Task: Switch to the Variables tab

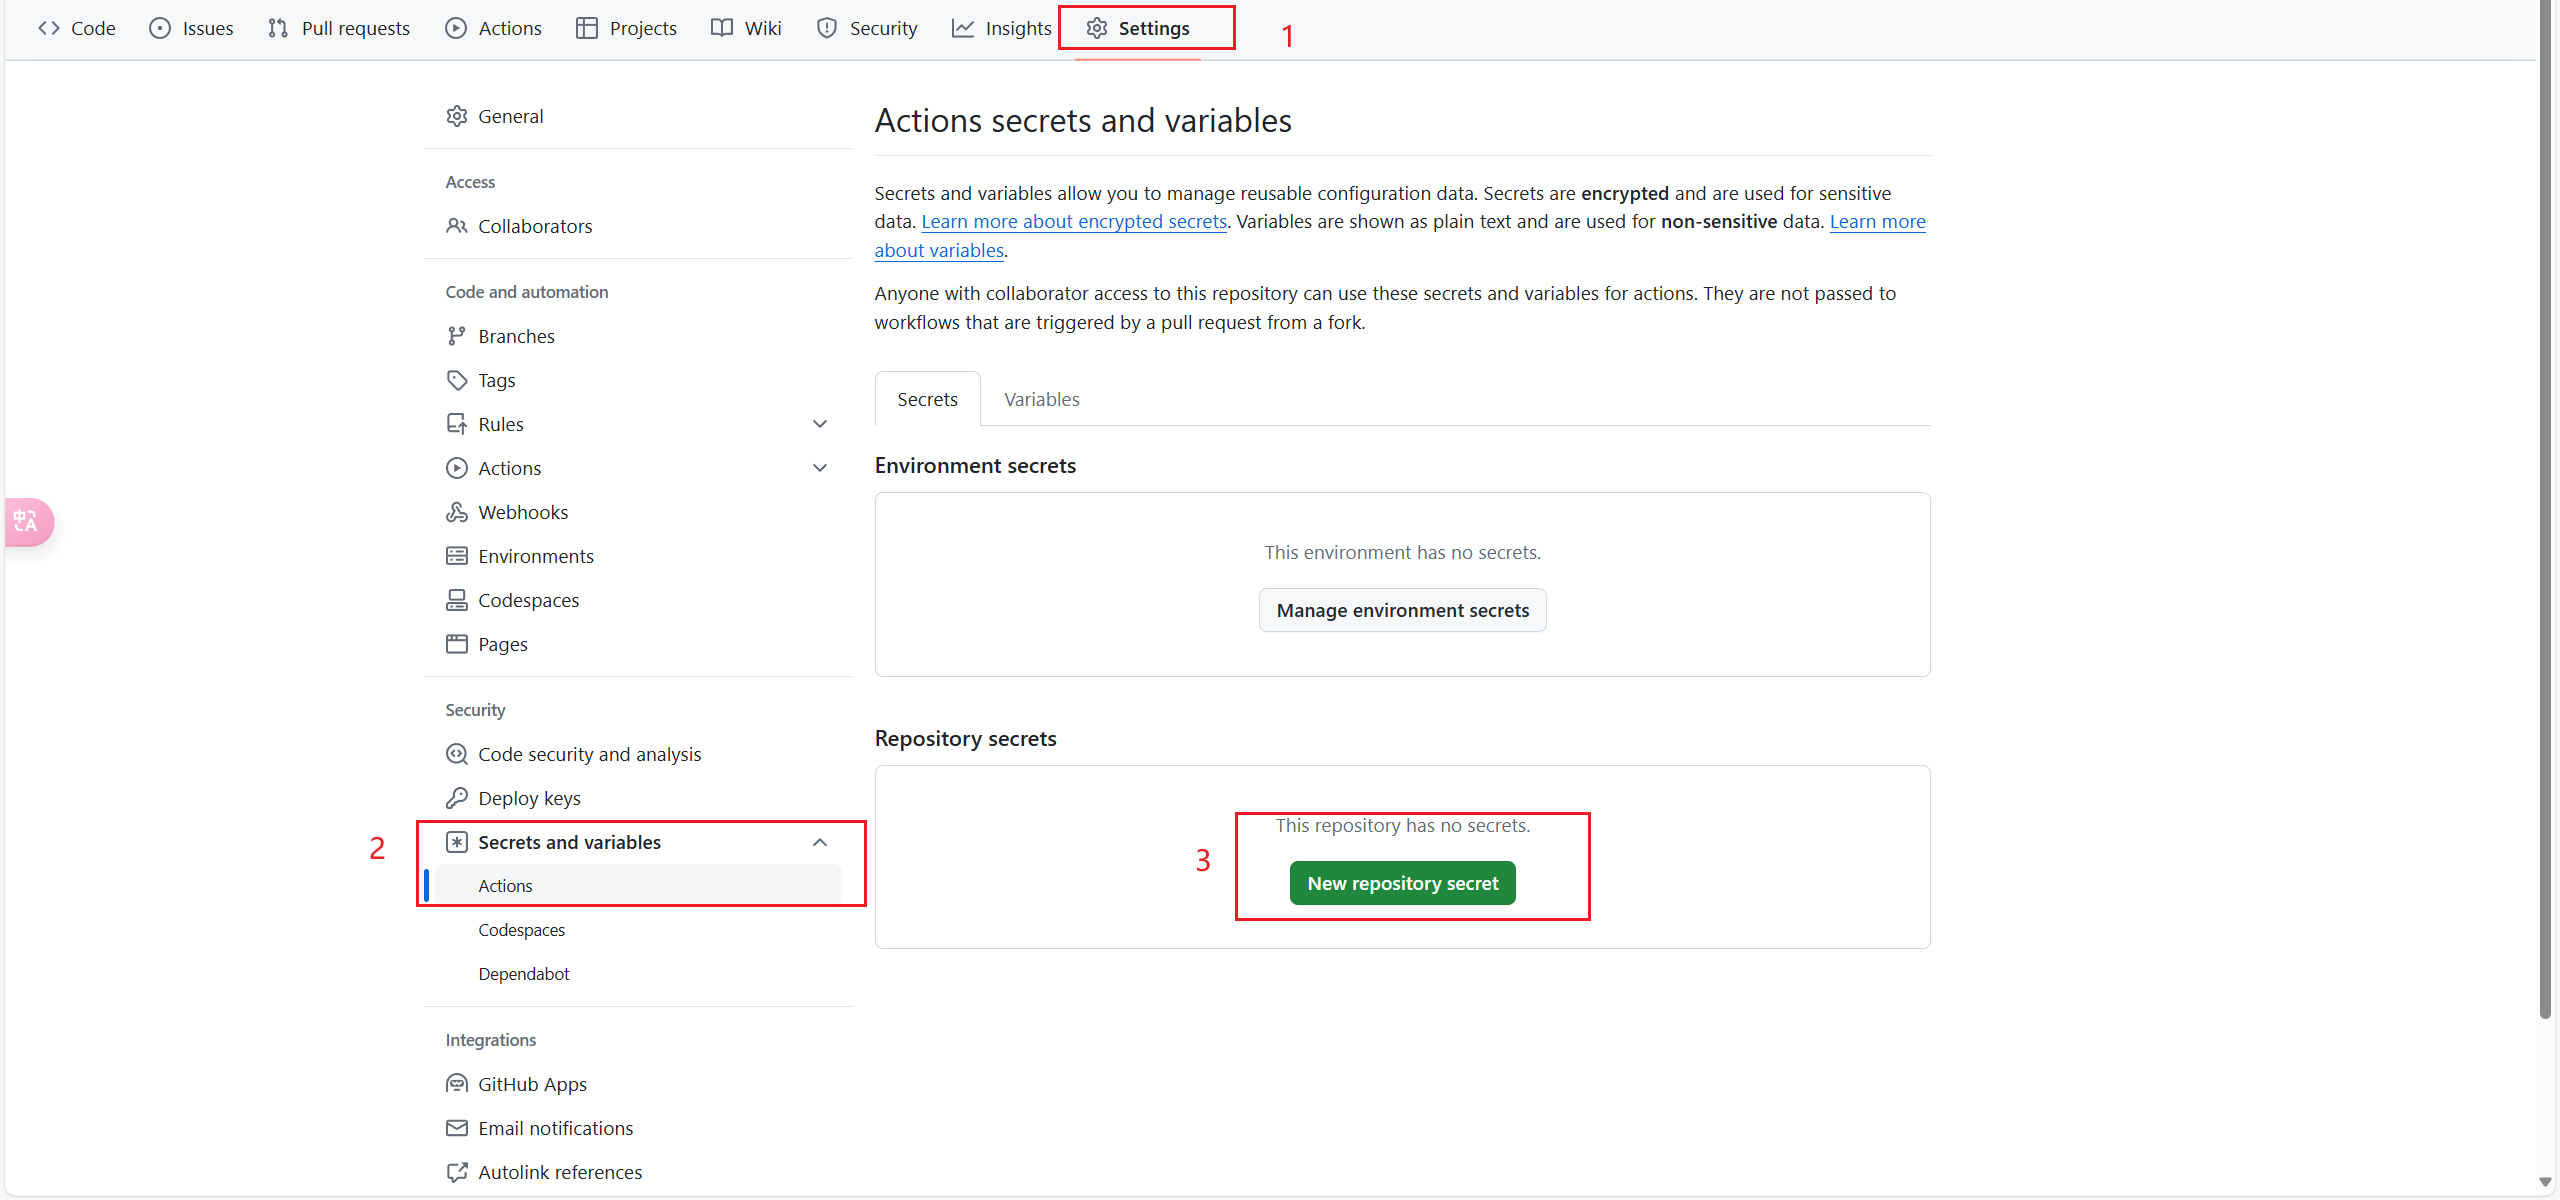Action: coord(1041,399)
